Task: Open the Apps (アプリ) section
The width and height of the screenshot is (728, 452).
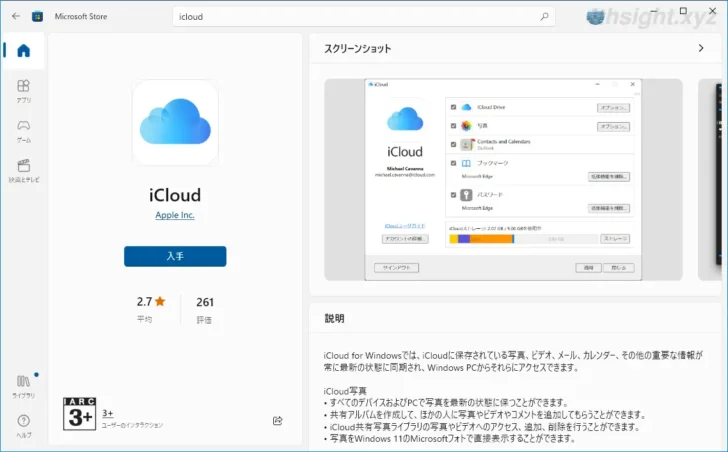Action: [x=23, y=91]
